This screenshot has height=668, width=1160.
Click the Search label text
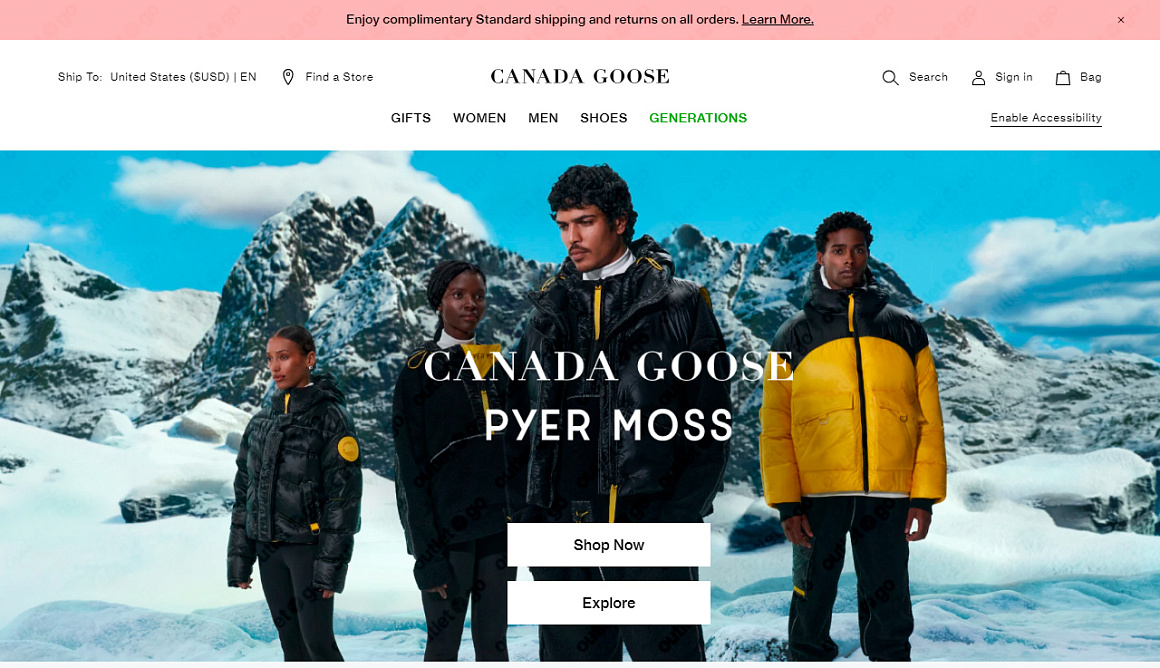(x=928, y=77)
